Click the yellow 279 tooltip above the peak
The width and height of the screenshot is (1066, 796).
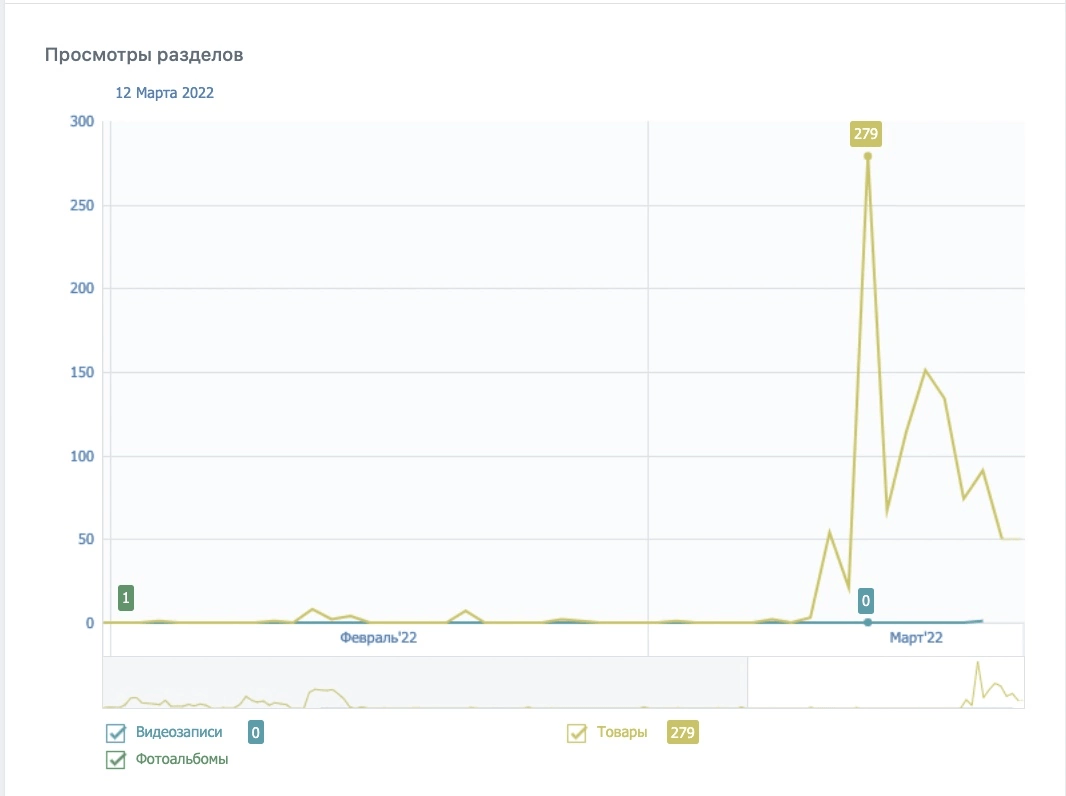tap(867, 134)
